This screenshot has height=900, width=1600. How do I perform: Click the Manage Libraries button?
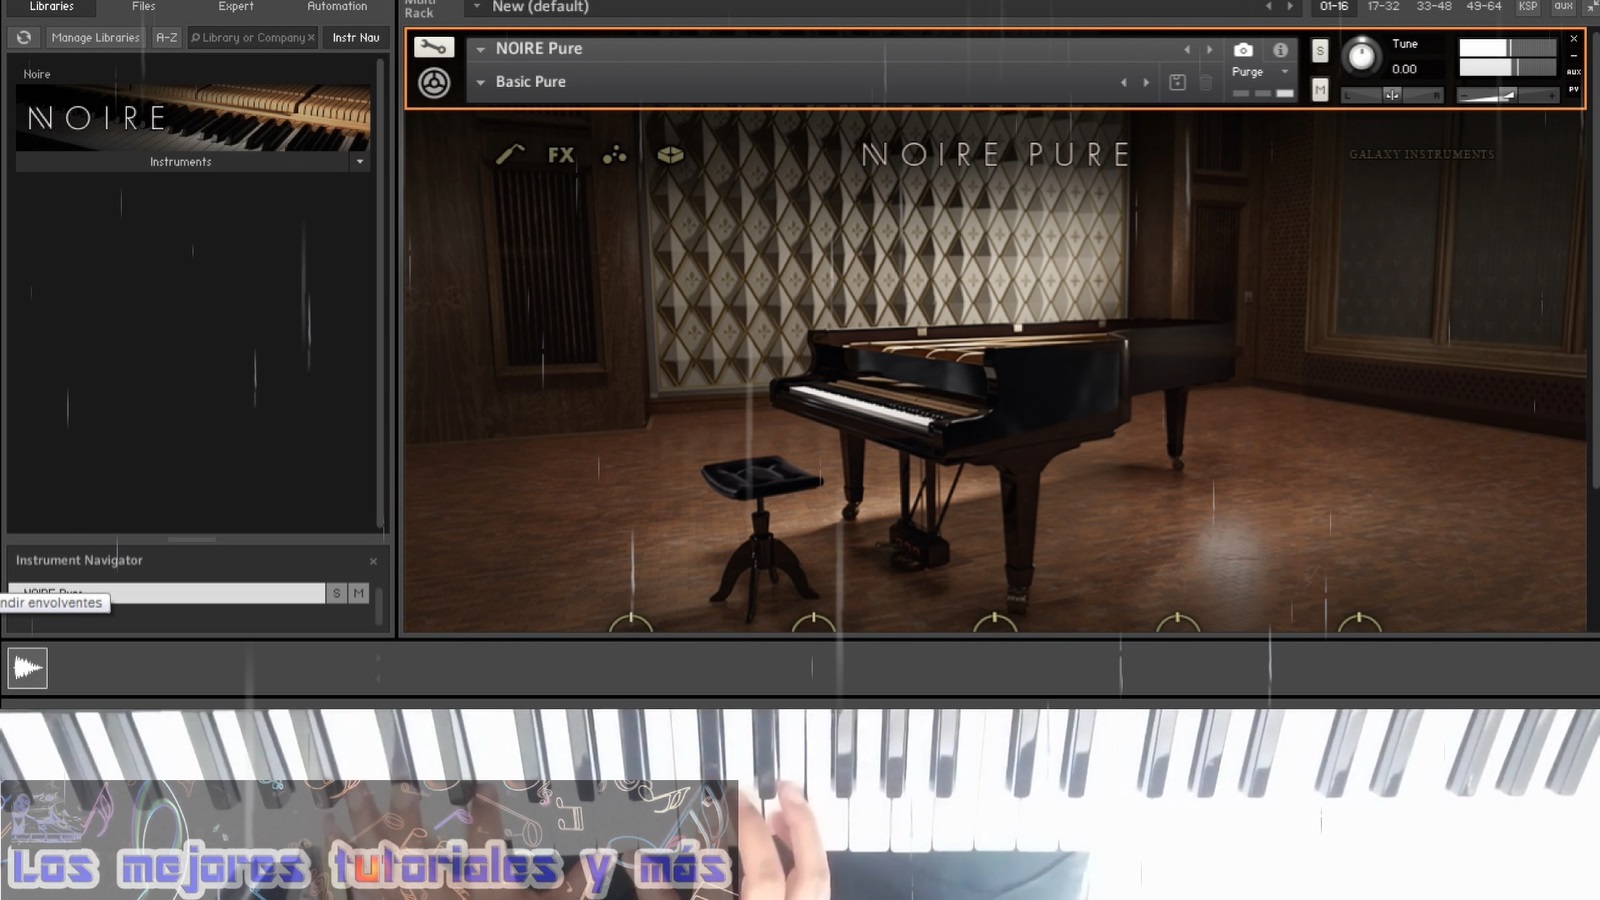click(95, 38)
